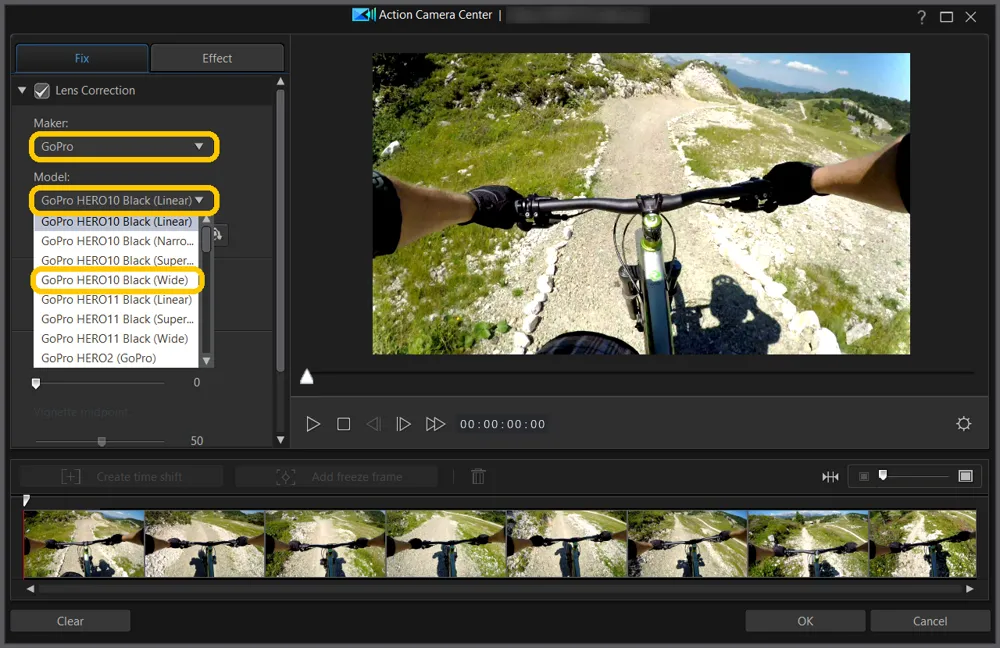Click the fit timeline to window icon
This screenshot has width=1000, height=648.
[x=830, y=476]
